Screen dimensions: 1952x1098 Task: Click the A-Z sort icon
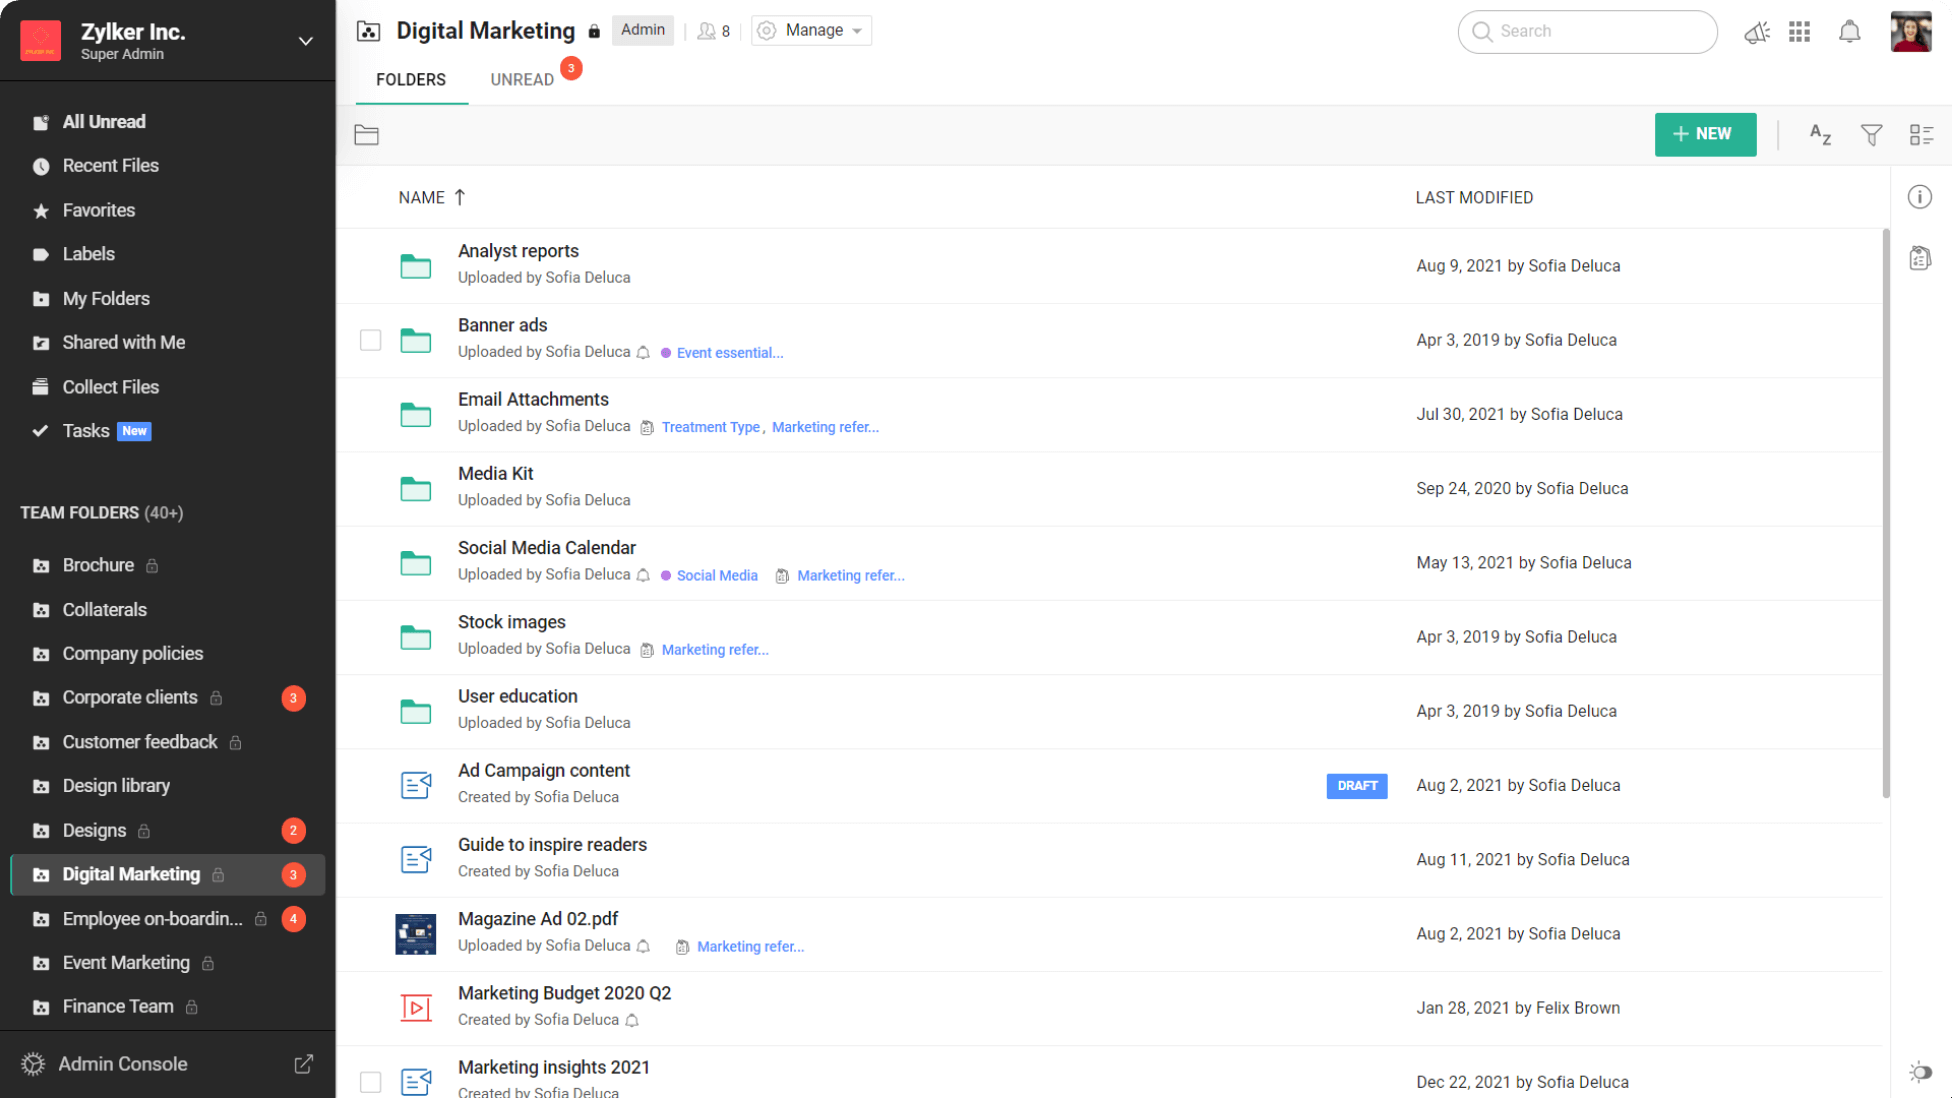coord(1820,135)
